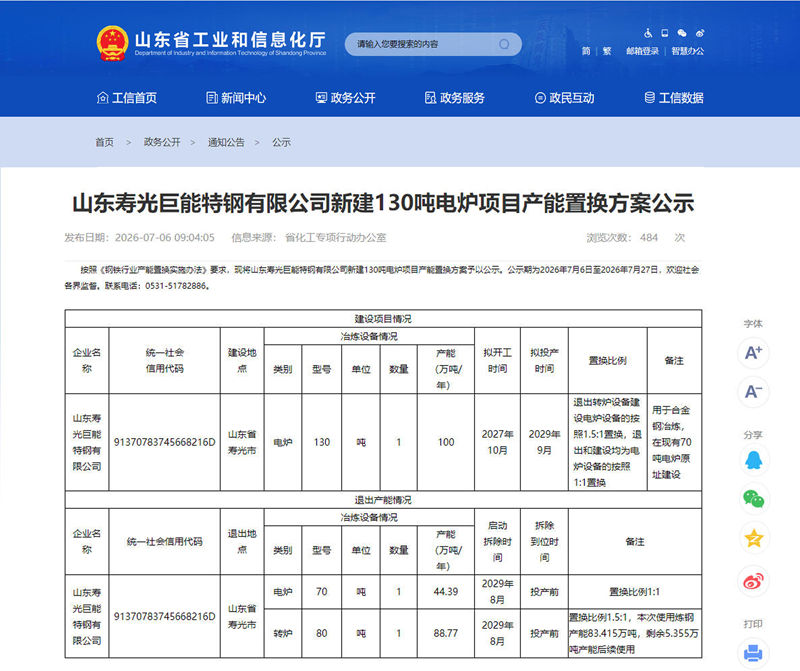Open 新闻中心 menu
The image size is (800, 671).
[236, 97]
